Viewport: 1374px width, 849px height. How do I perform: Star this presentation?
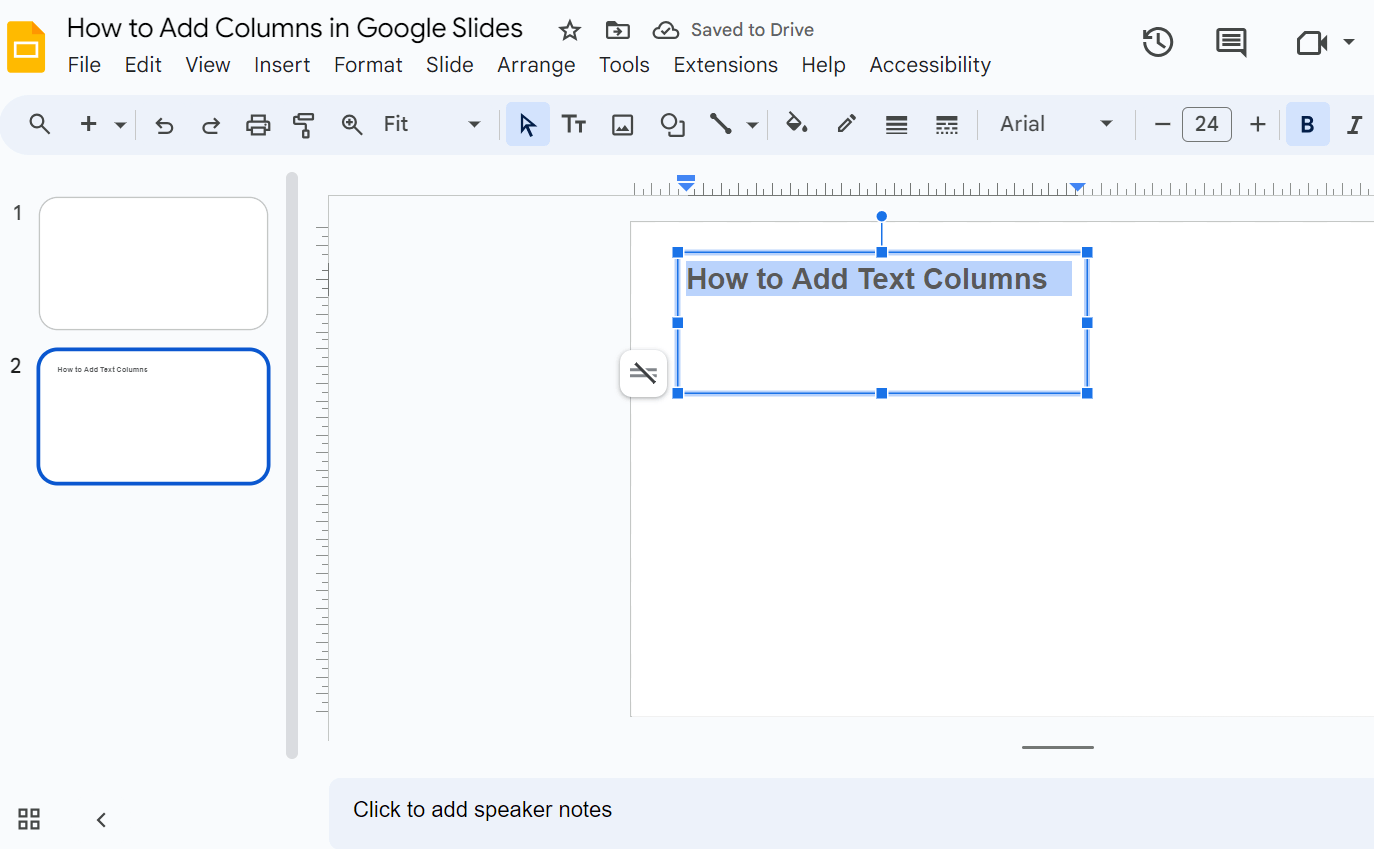pyautogui.click(x=569, y=30)
